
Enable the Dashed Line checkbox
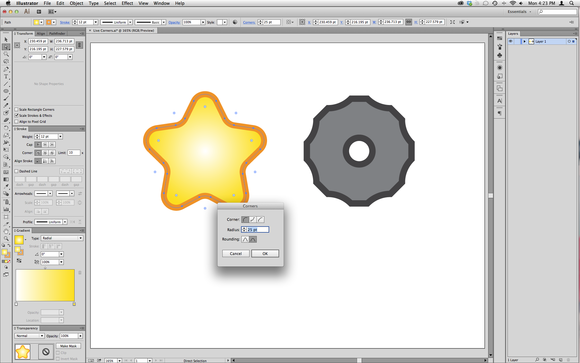(16, 171)
